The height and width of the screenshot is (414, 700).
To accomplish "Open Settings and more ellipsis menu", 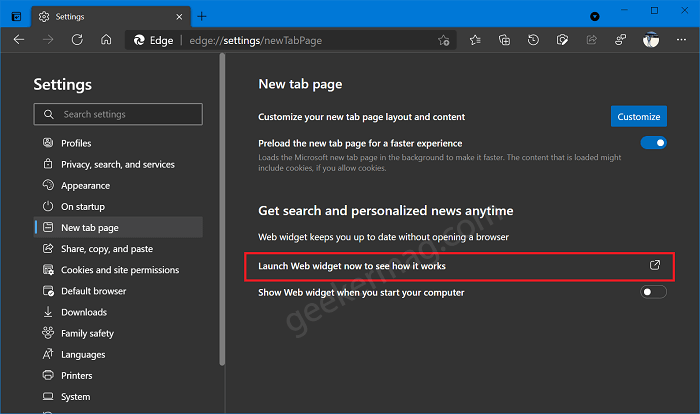I will click(x=681, y=40).
